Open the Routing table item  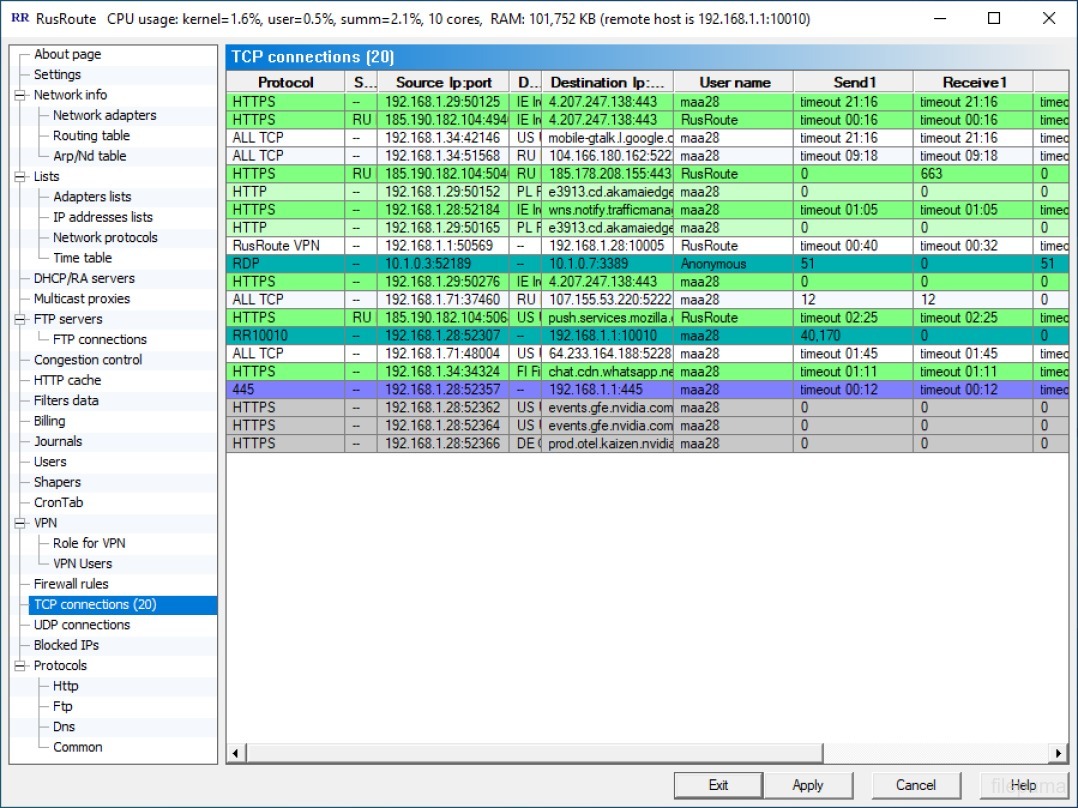coord(91,136)
